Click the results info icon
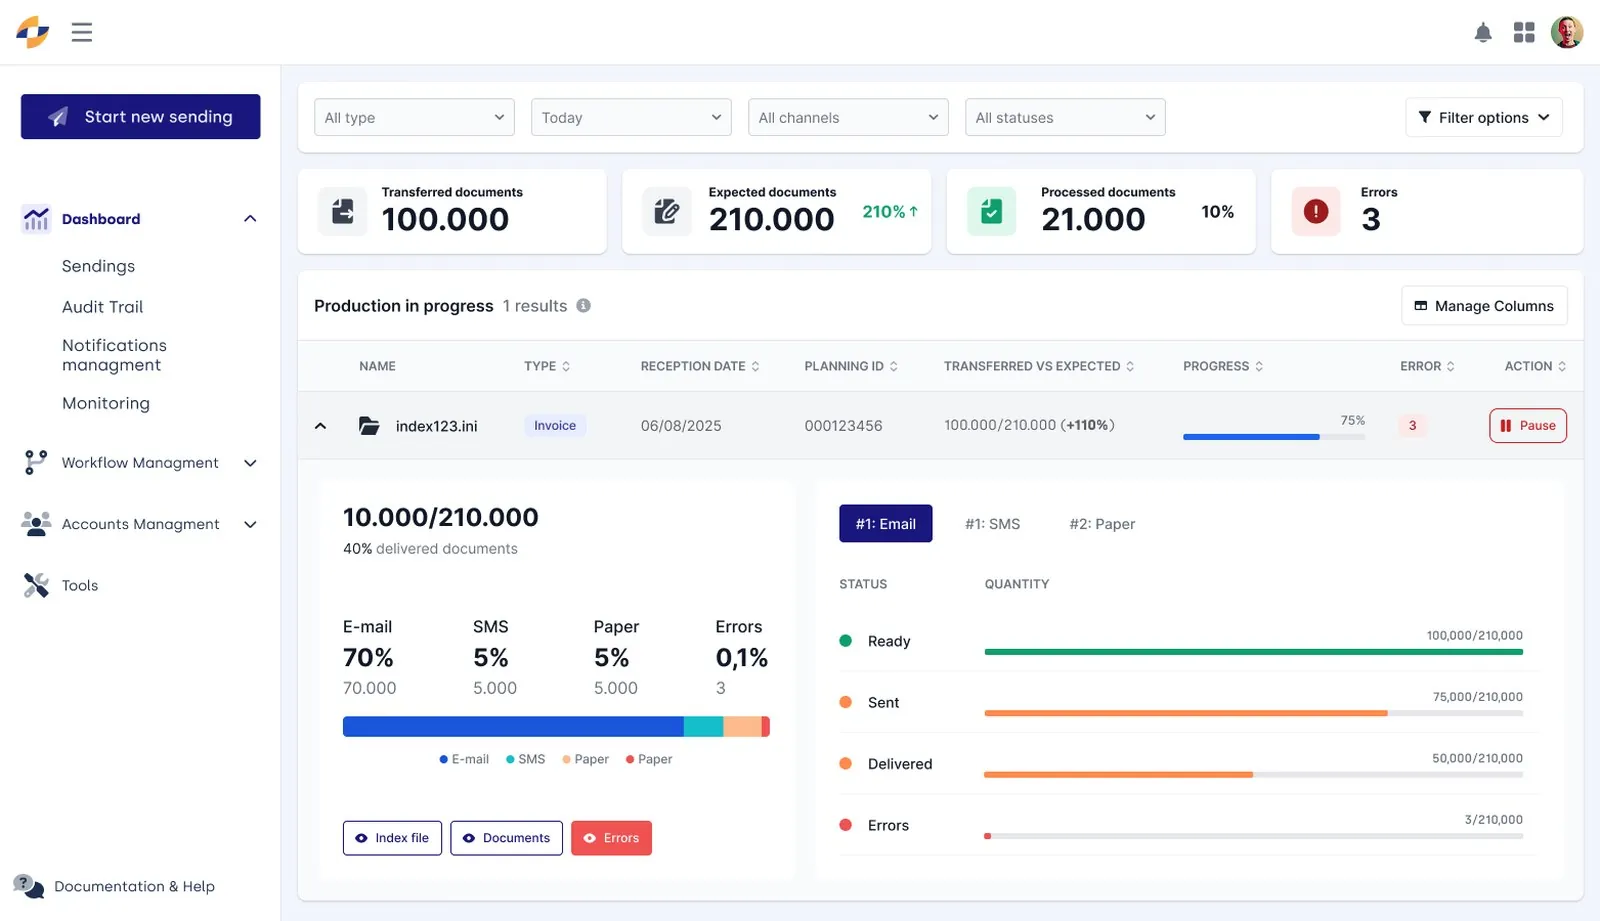1600x921 pixels. click(583, 306)
